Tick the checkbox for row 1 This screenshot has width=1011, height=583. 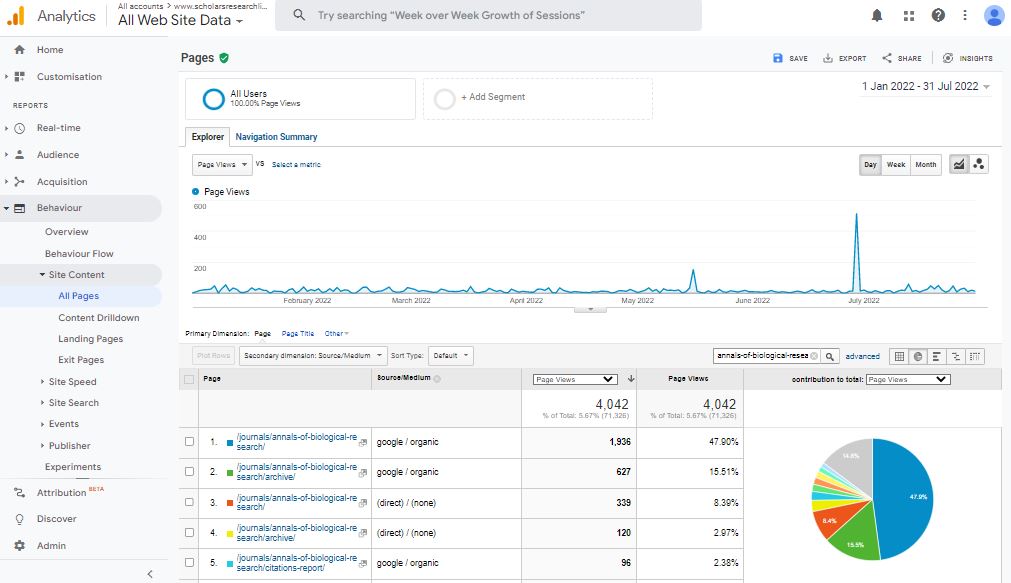pyautogui.click(x=190, y=441)
